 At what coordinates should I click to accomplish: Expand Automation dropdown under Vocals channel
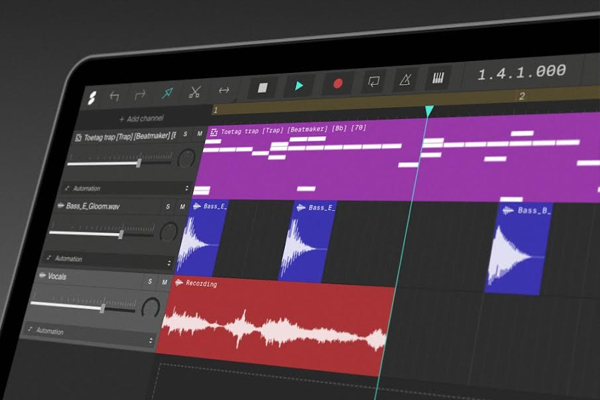point(90,331)
